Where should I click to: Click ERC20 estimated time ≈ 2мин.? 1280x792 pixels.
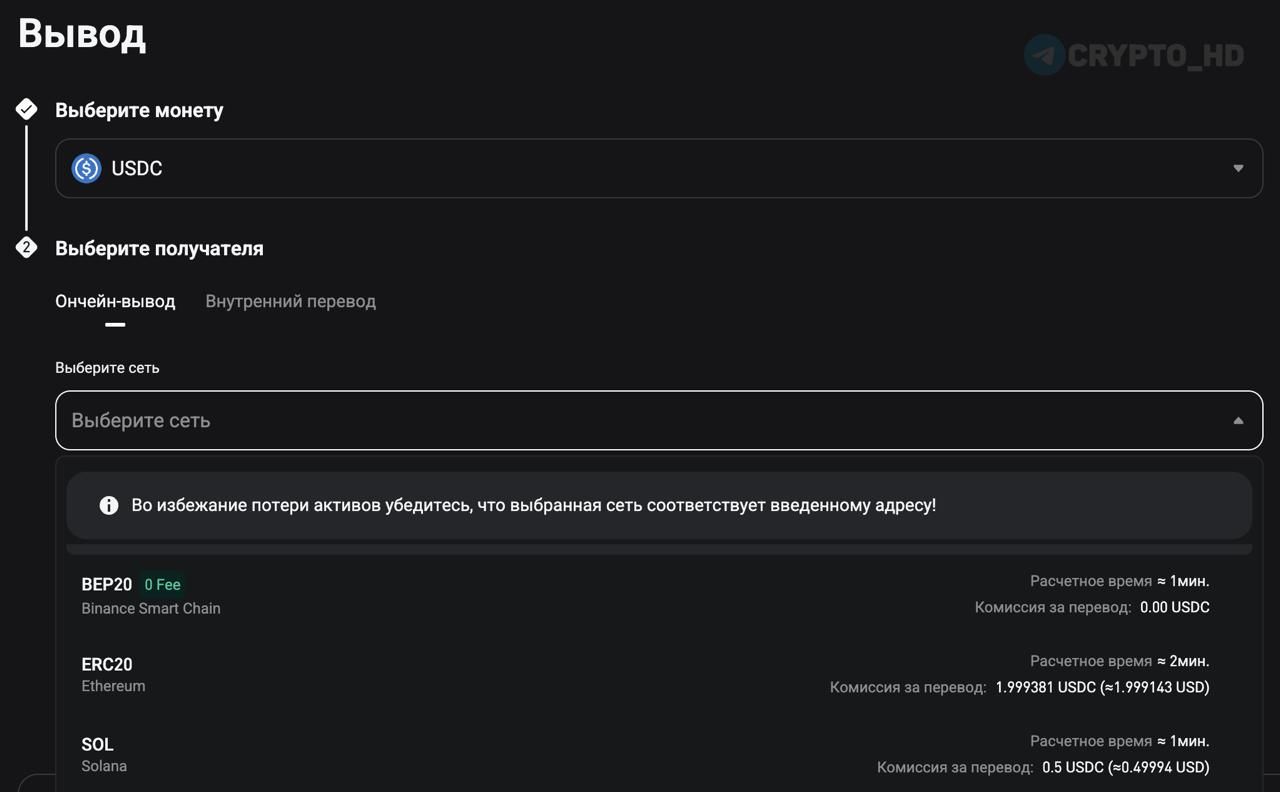click(1183, 661)
